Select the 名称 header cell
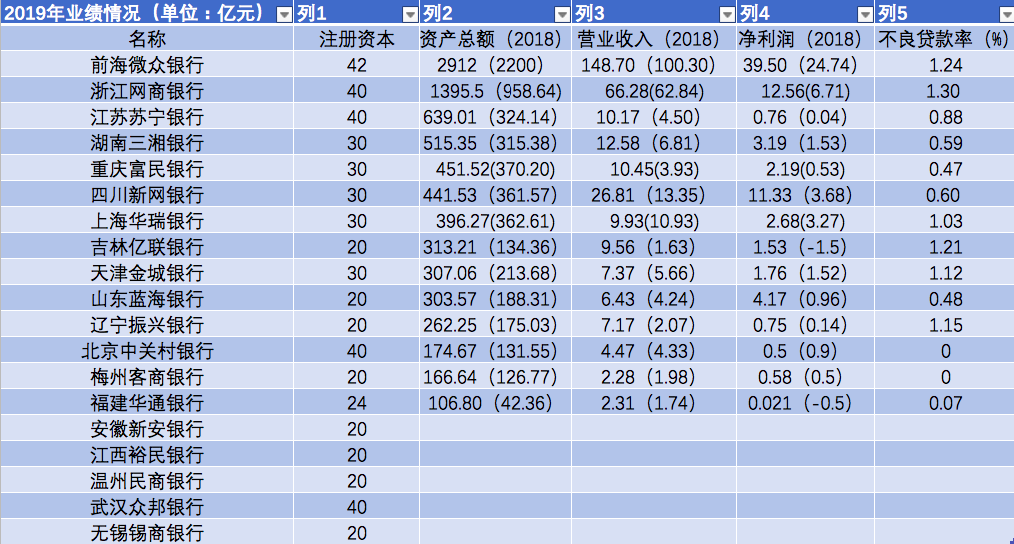This screenshot has height=544, width=1014. coord(147,39)
